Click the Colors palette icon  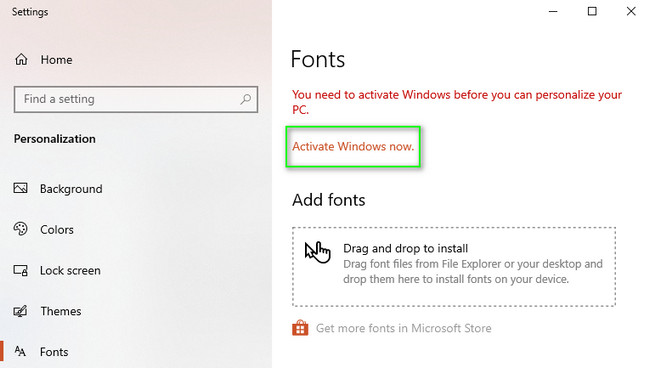20,229
